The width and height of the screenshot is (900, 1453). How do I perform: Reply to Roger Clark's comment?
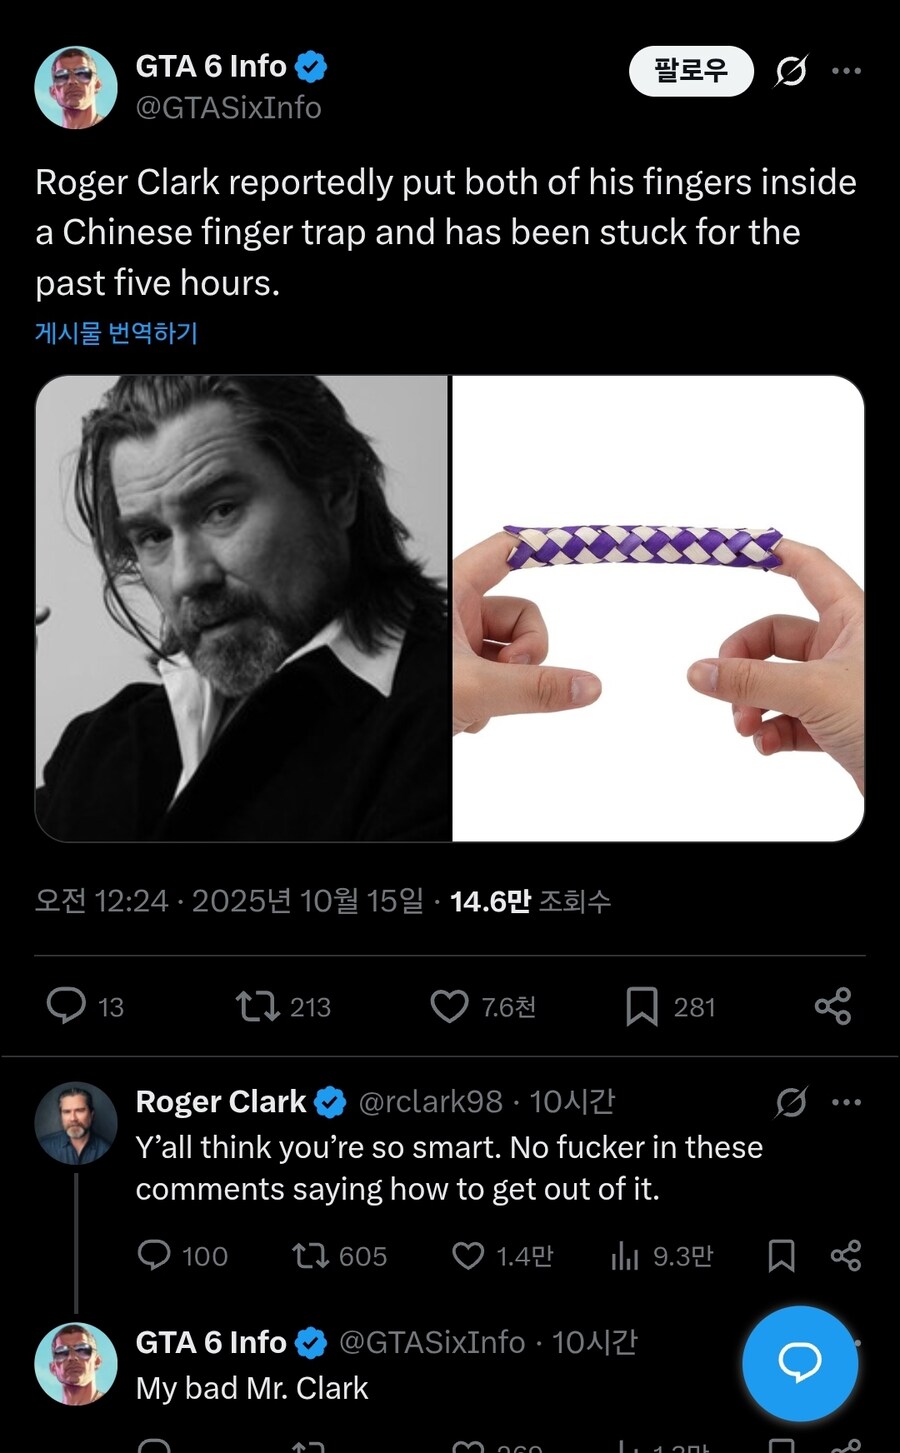pos(154,1255)
